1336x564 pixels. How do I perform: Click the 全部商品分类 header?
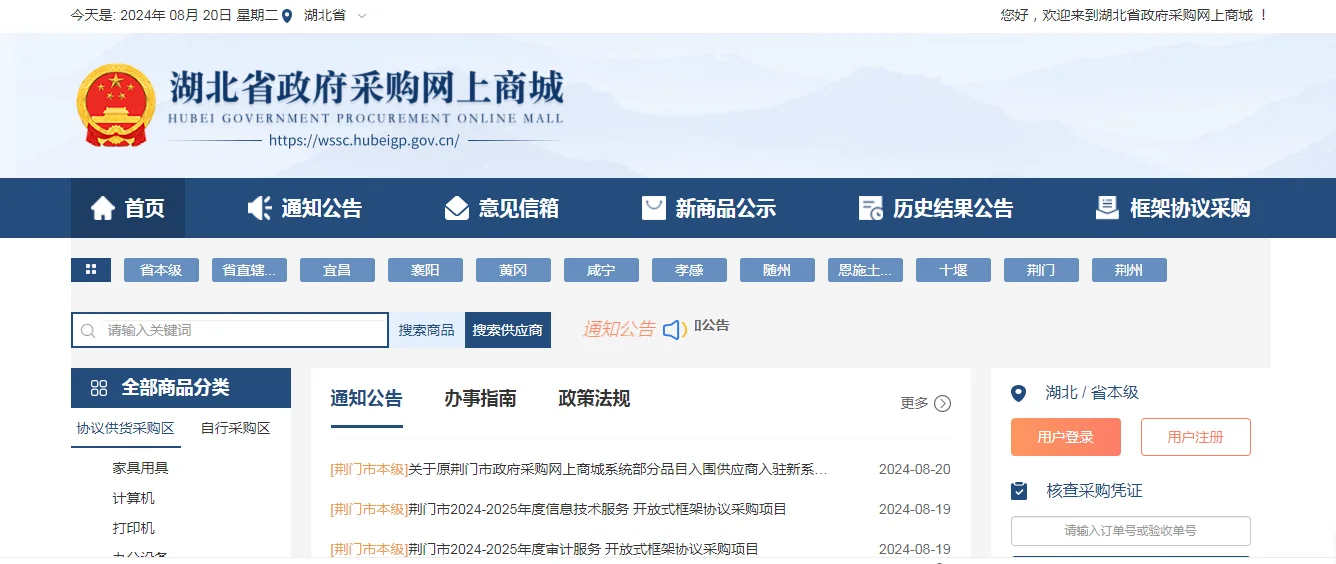pyautogui.click(x=181, y=388)
